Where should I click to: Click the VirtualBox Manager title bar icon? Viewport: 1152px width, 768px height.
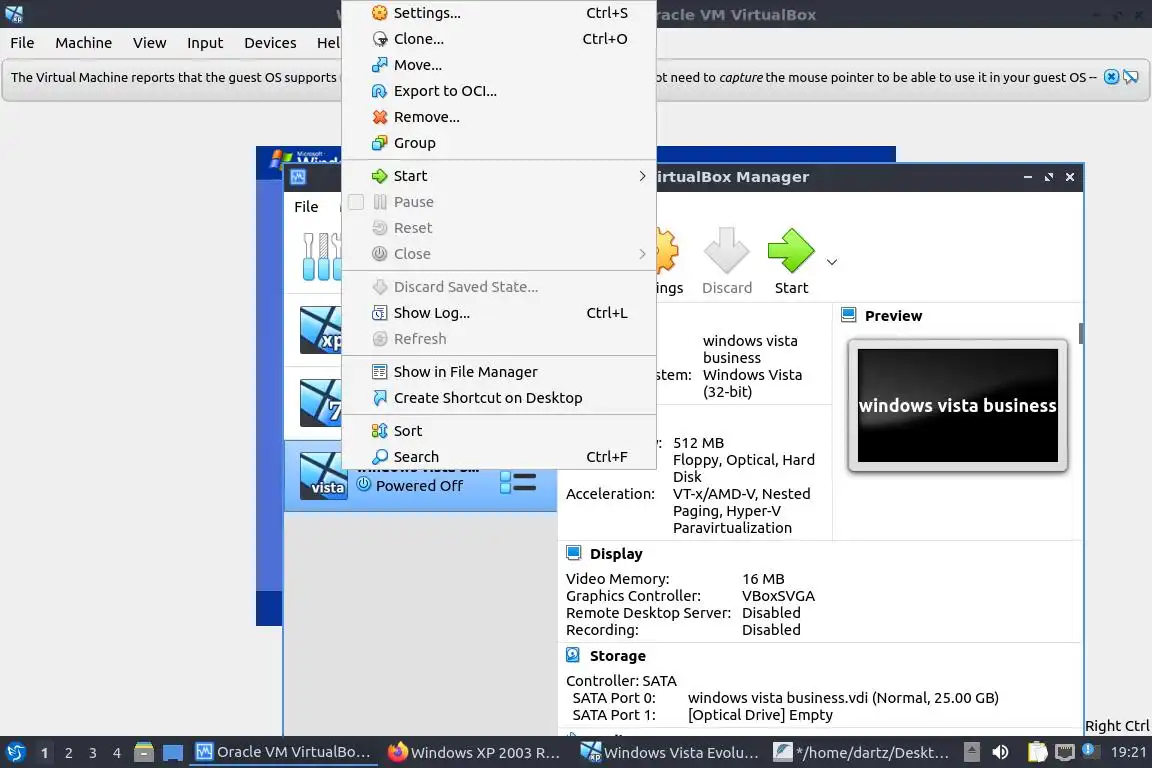298,177
